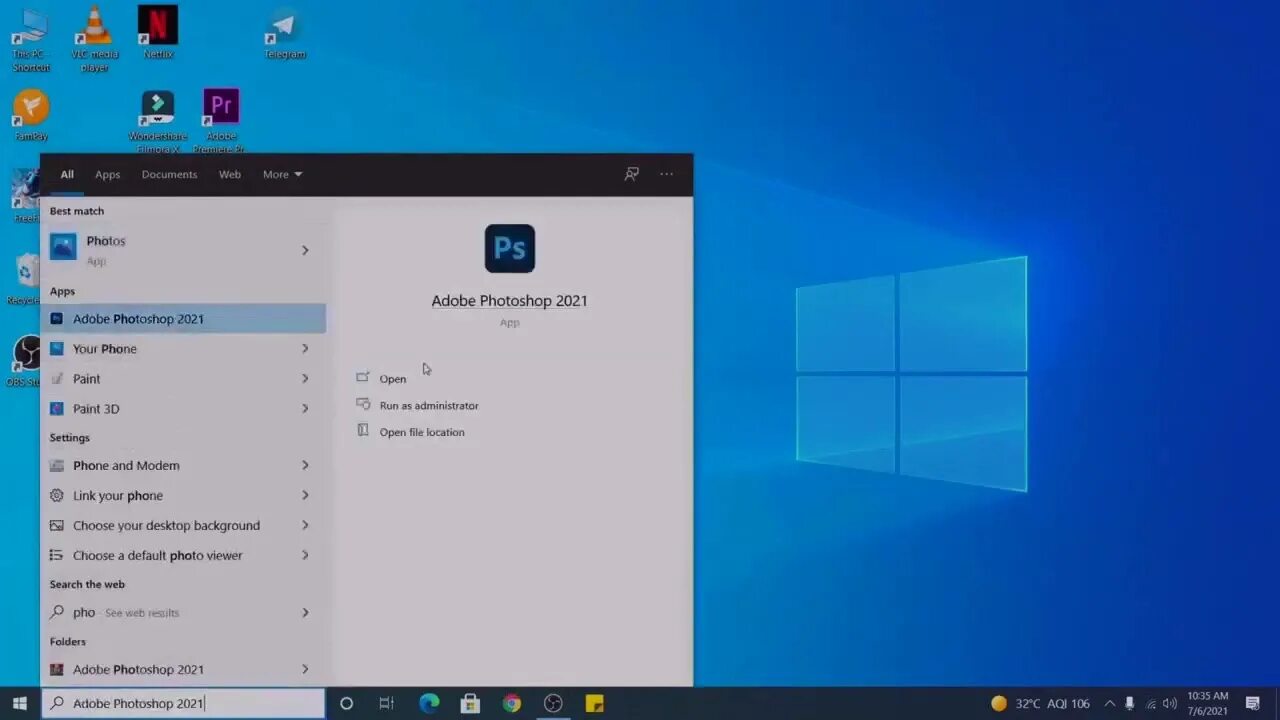Open Choose your desktop background setting
This screenshot has height=720, width=1280.
click(x=183, y=525)
